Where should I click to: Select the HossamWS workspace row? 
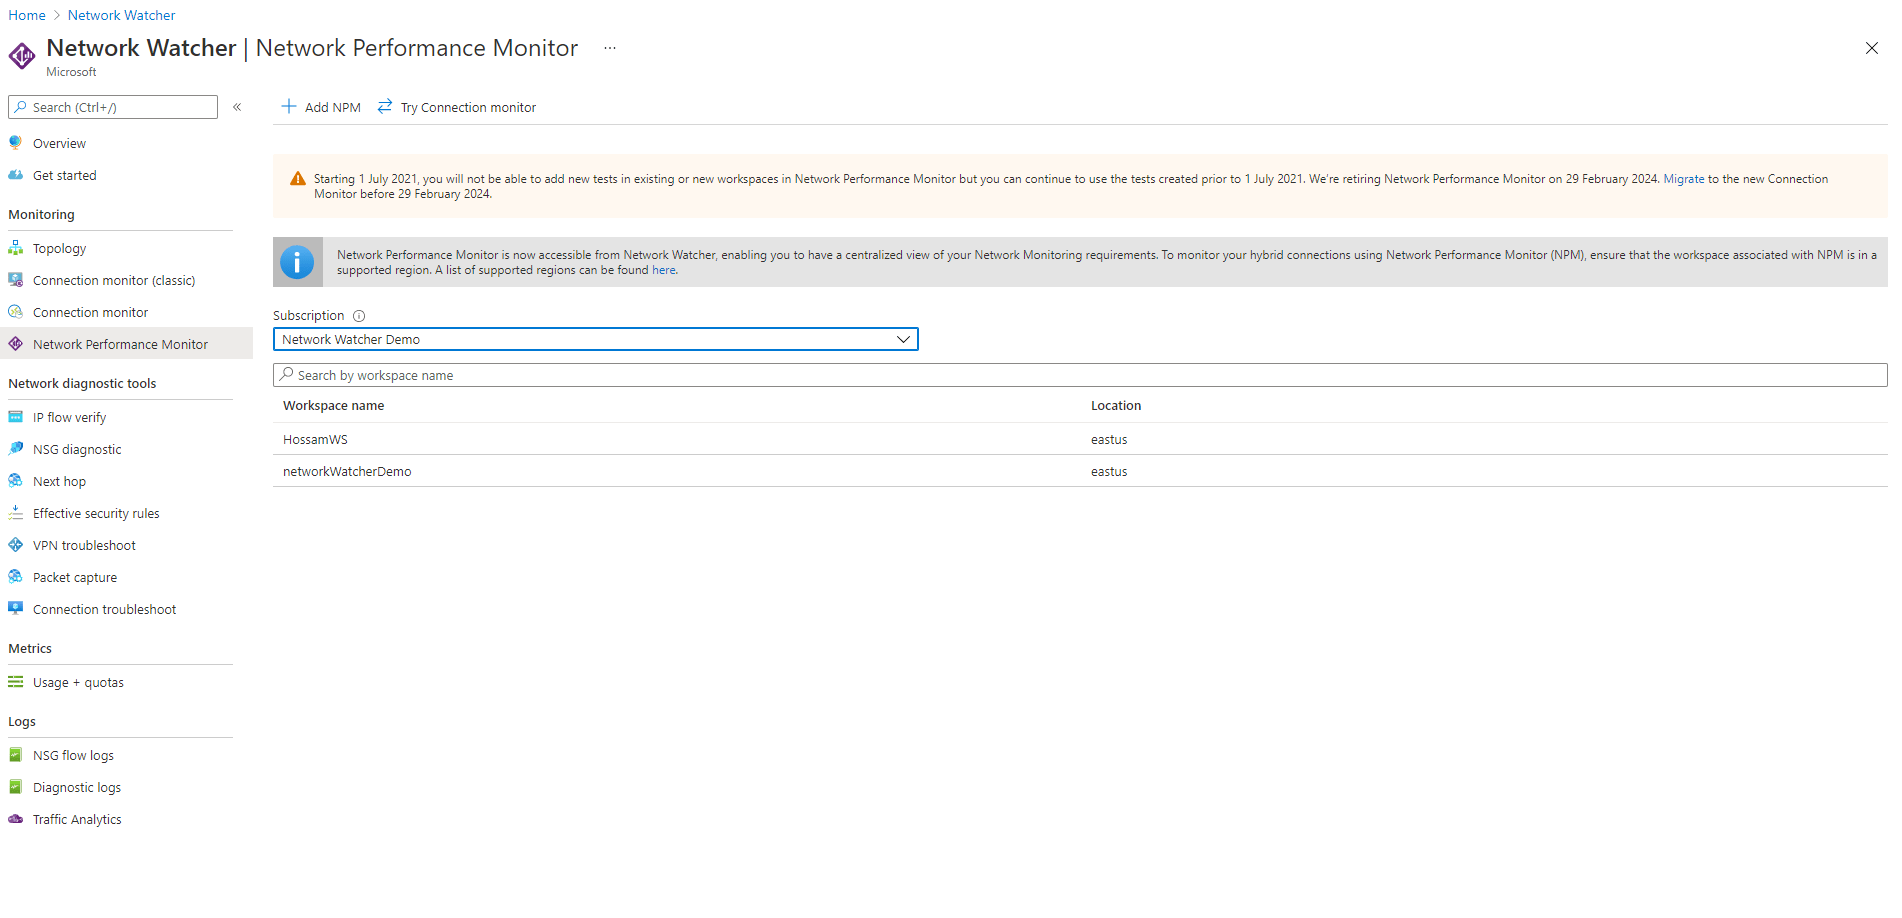[x=315, y=439]
